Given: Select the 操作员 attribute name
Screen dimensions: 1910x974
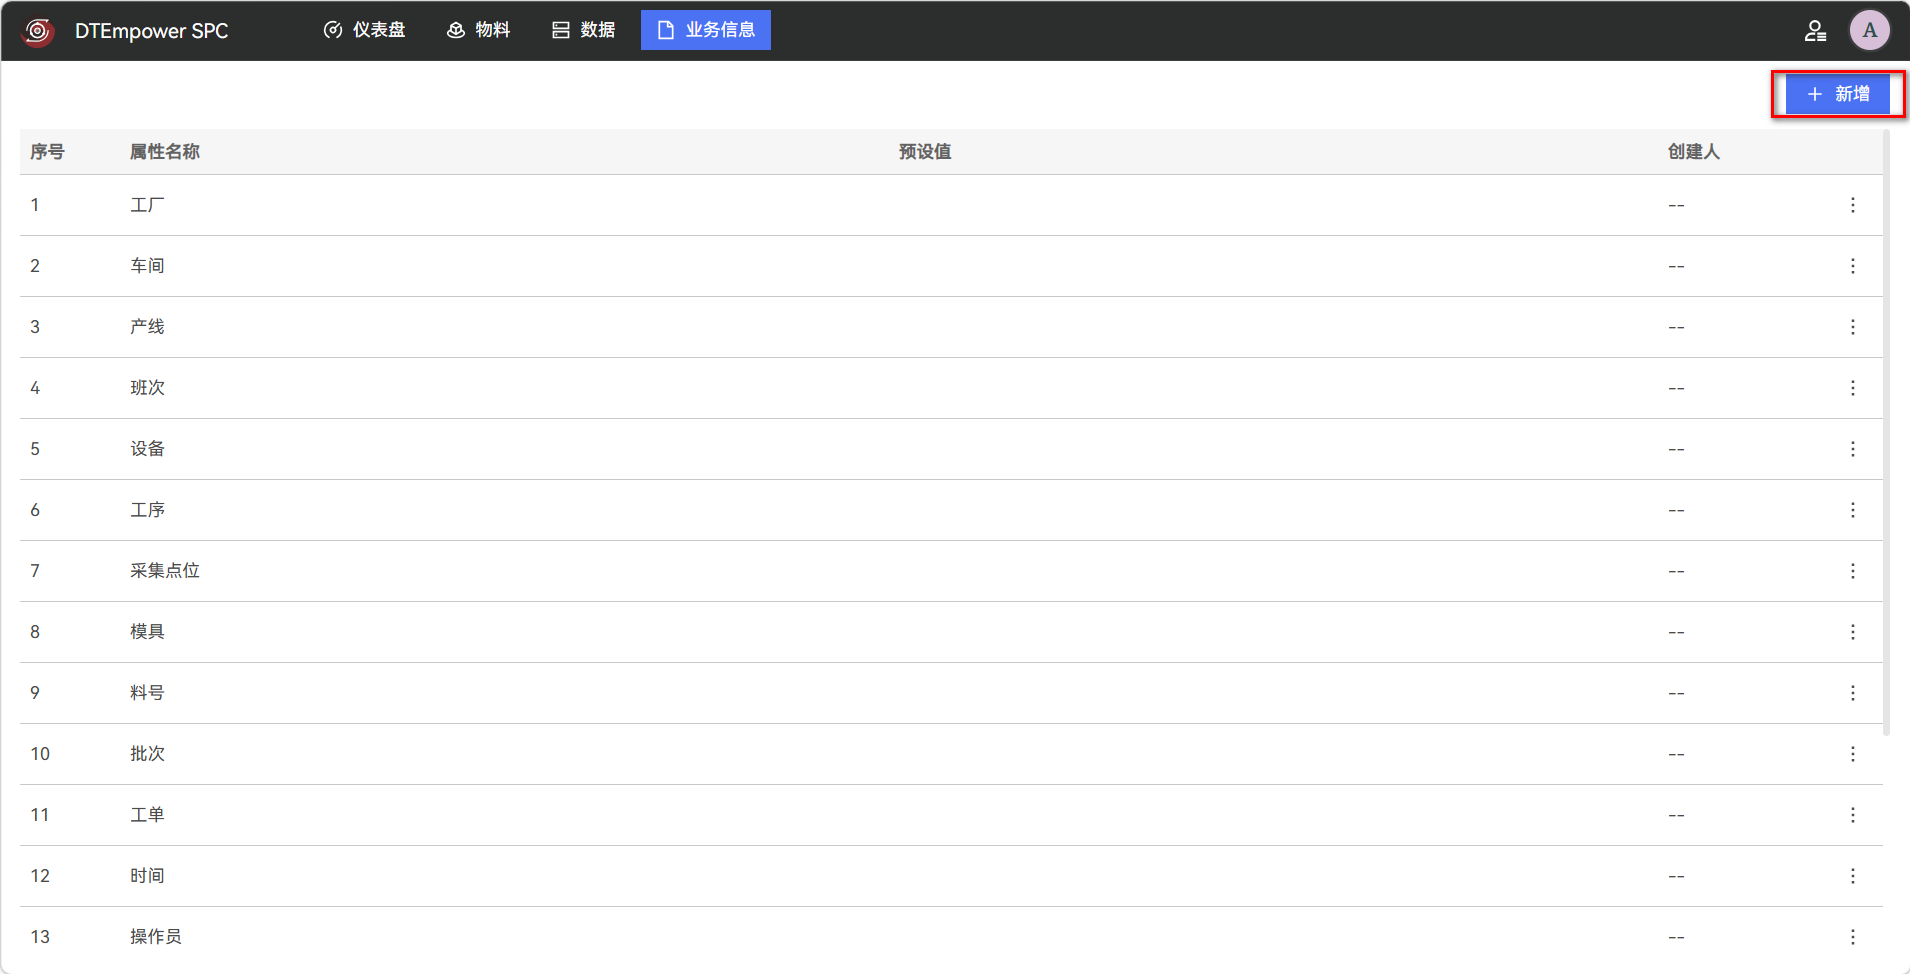Looking at the screenshot, I should click(156, 937).
